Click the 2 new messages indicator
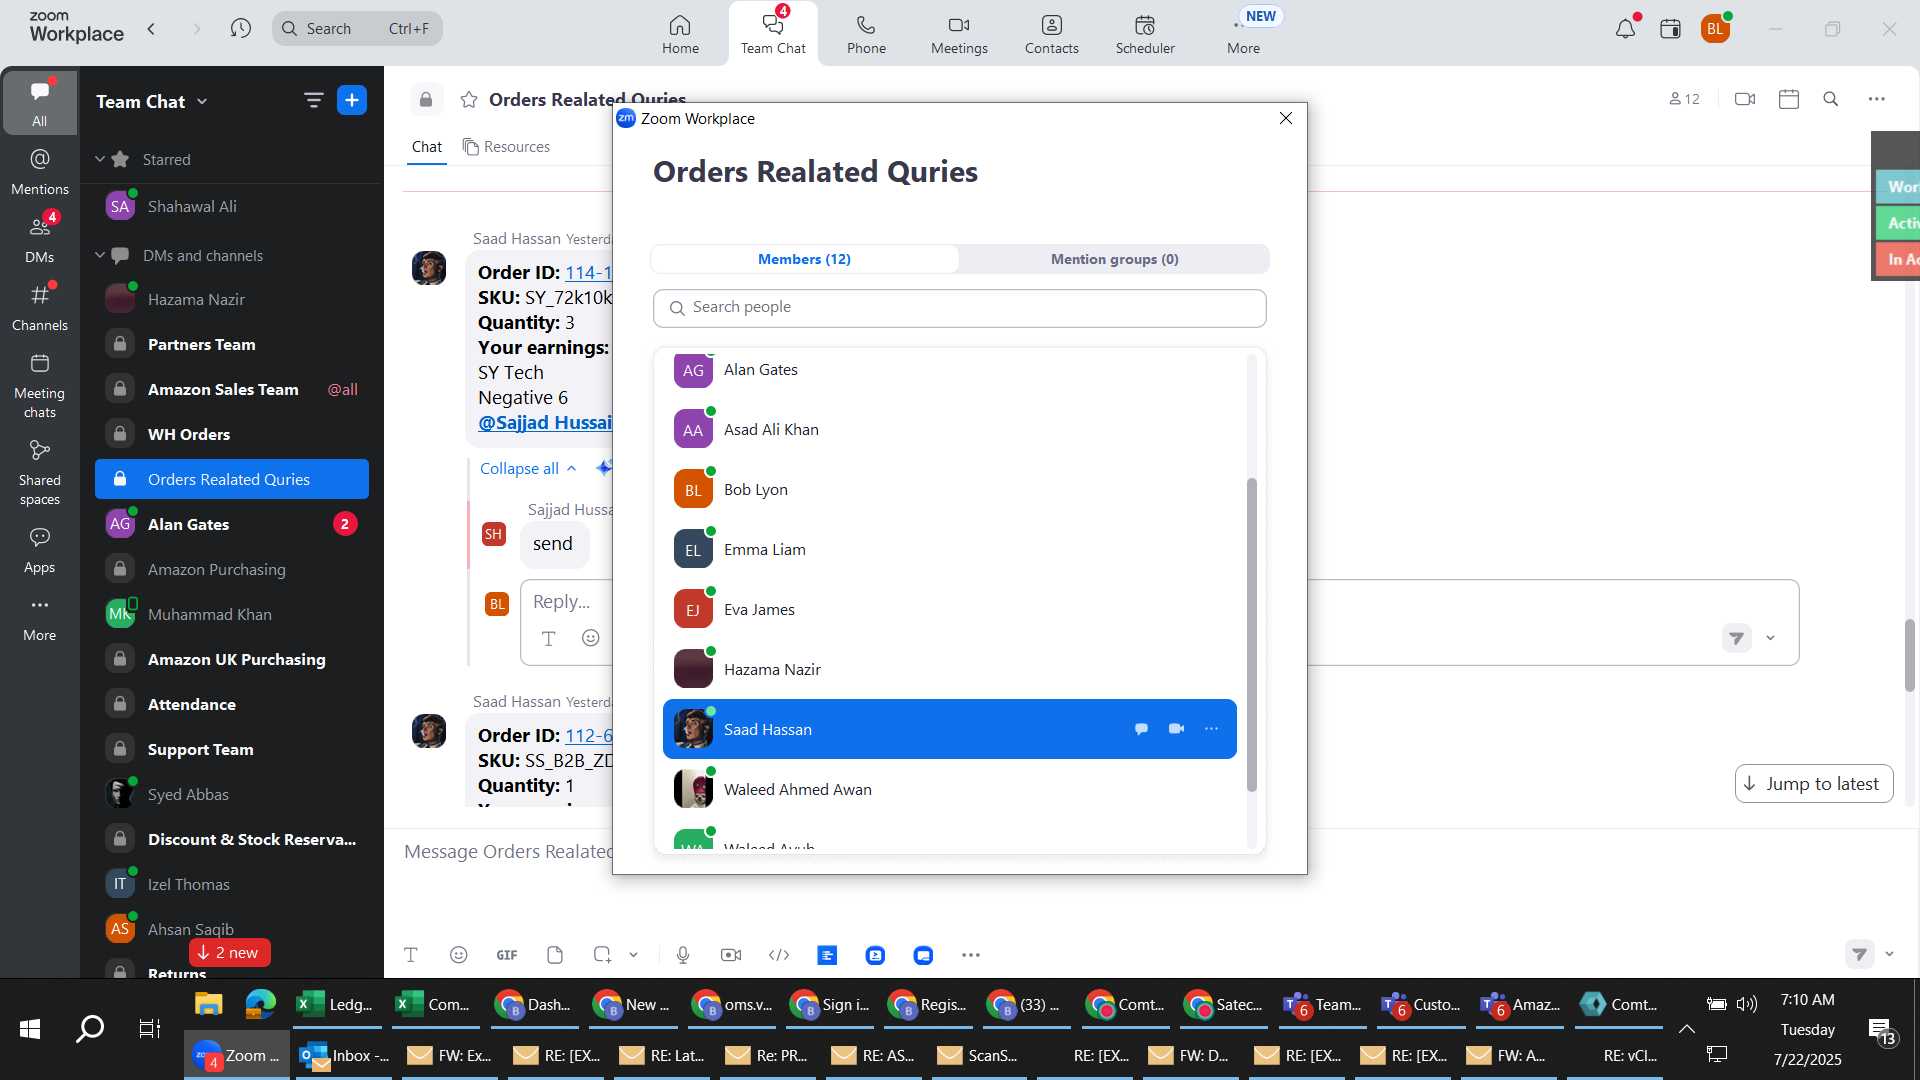The height and width of the screenshot is (1080, 1920). [x=229, y=953]
